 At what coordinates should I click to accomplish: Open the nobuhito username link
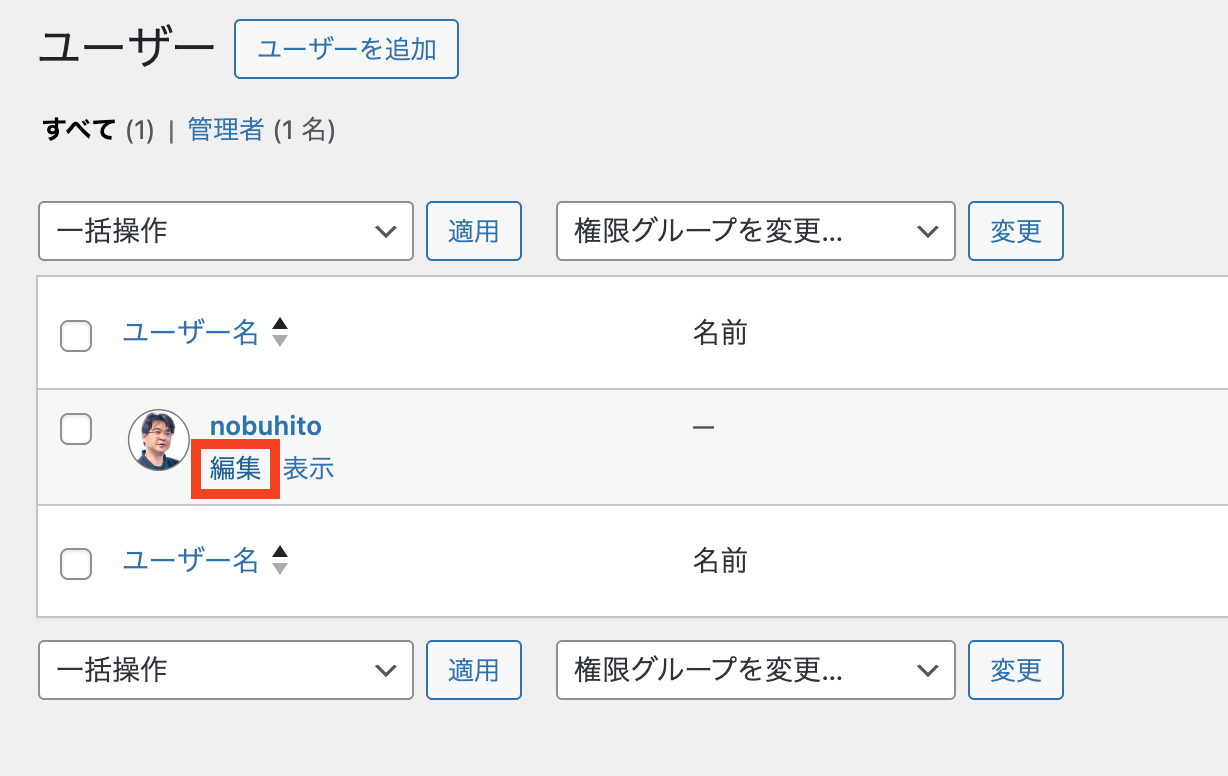[265, 427]
